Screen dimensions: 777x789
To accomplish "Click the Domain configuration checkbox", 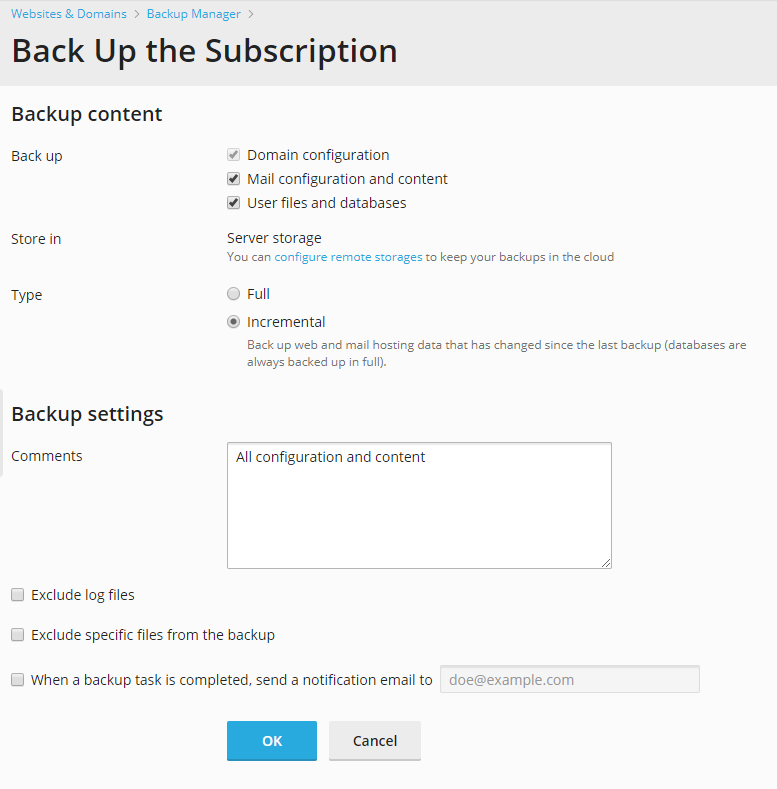I will pyautogui.click(x=233, y=155).
